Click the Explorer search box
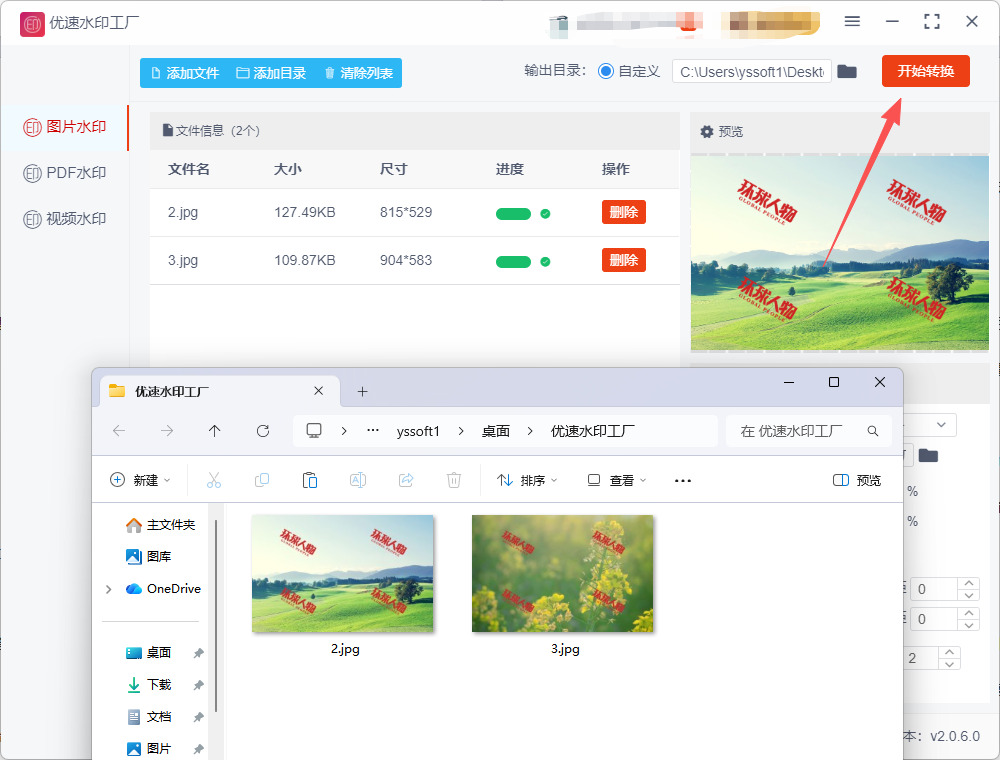The height and width of the screenshot is (760, 1000). pyautogui.click(x=808, y=431)
